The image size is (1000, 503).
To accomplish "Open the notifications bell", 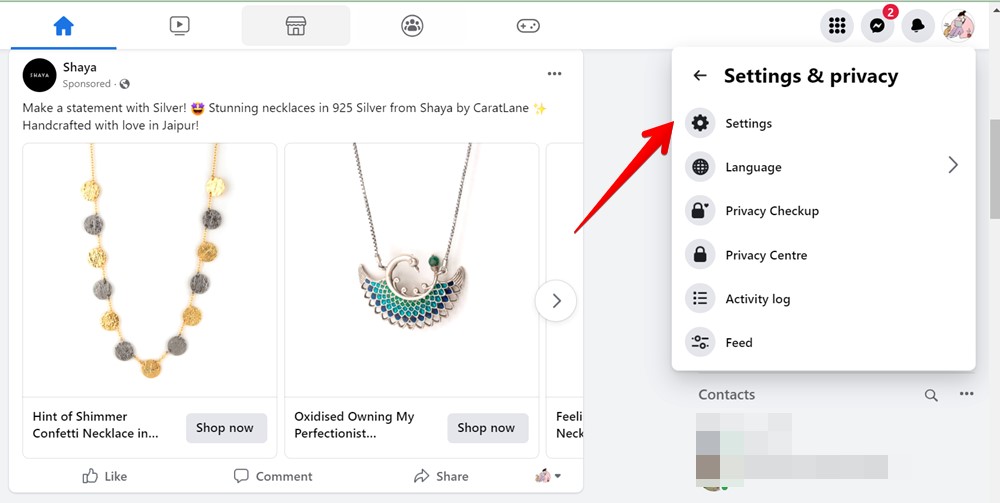I will 917,26.
